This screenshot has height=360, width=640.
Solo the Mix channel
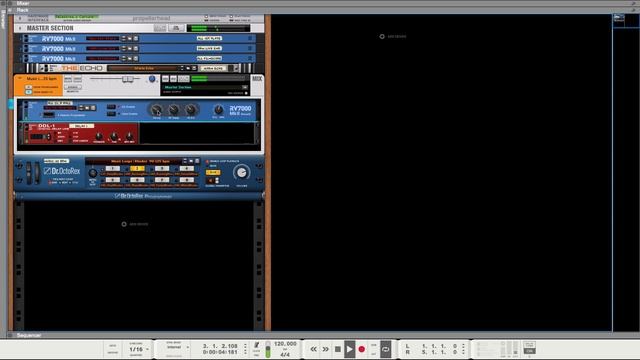coord(77,79)
